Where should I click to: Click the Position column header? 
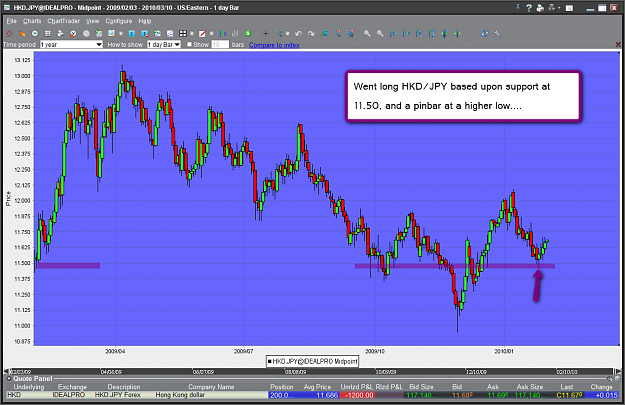(281, 387)
